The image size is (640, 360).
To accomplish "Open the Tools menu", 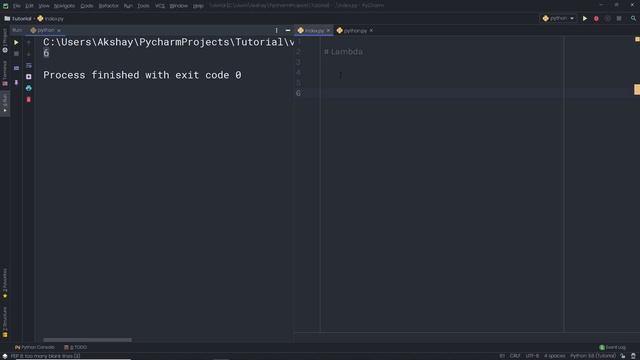I will tap(143, 6).
